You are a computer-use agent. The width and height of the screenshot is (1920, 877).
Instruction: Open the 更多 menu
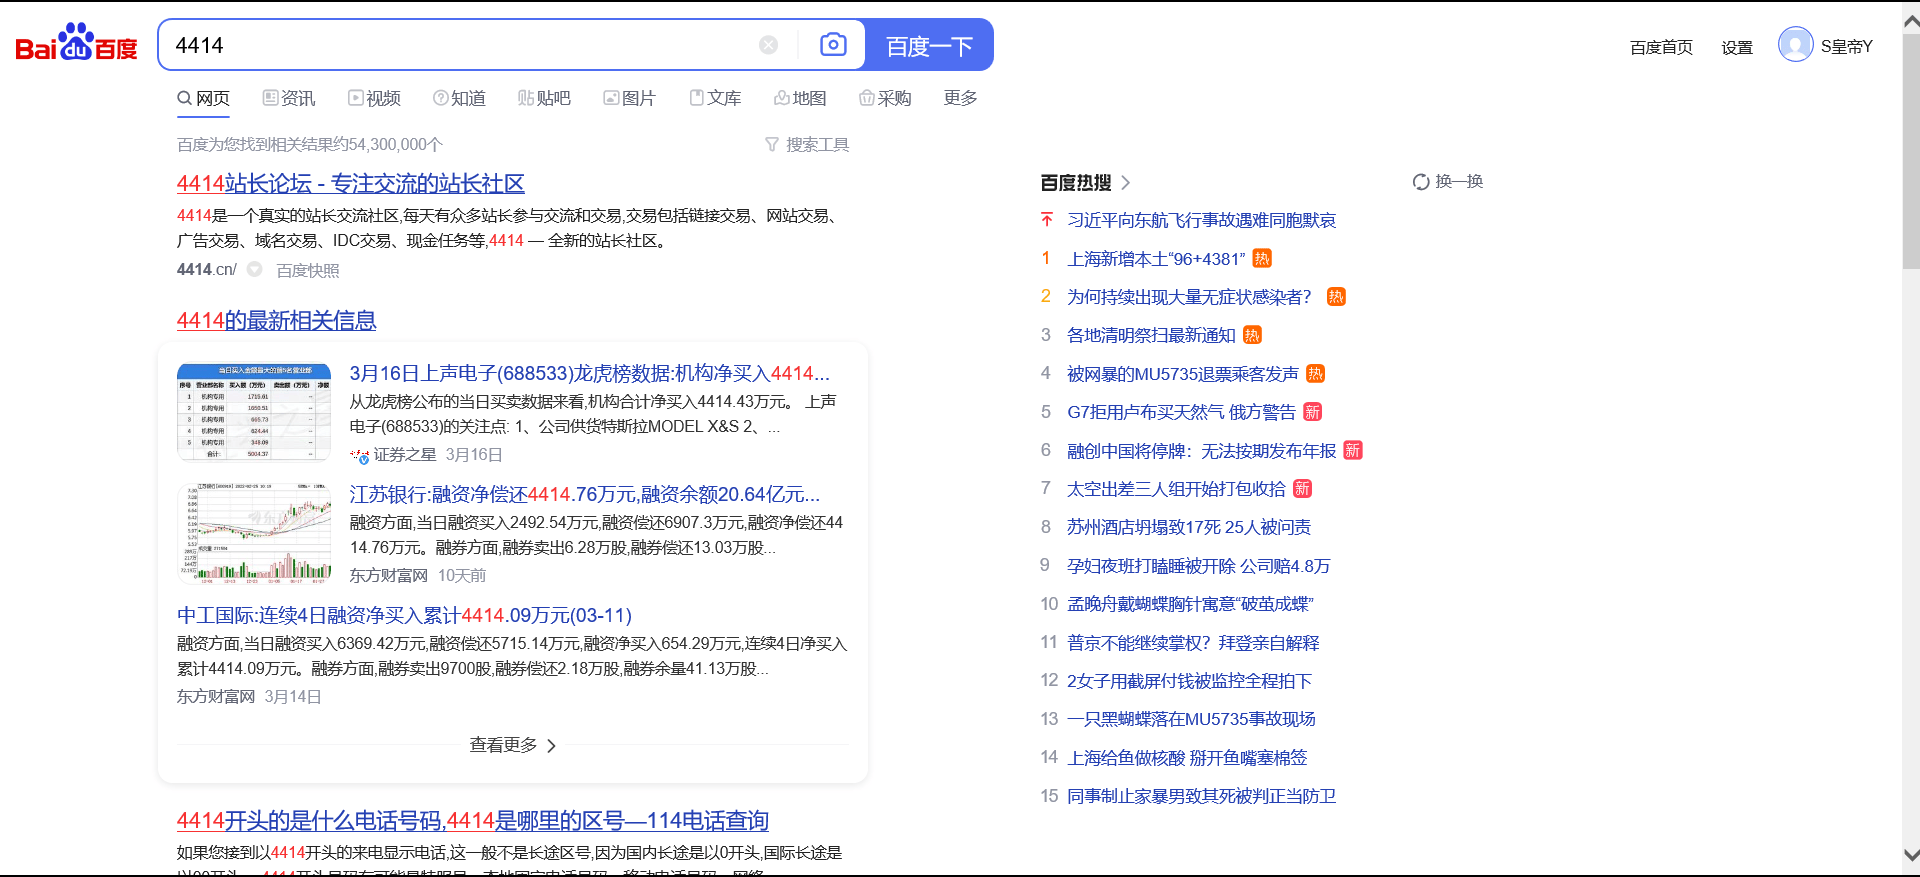pyautogui.click(x=960, y=98)
